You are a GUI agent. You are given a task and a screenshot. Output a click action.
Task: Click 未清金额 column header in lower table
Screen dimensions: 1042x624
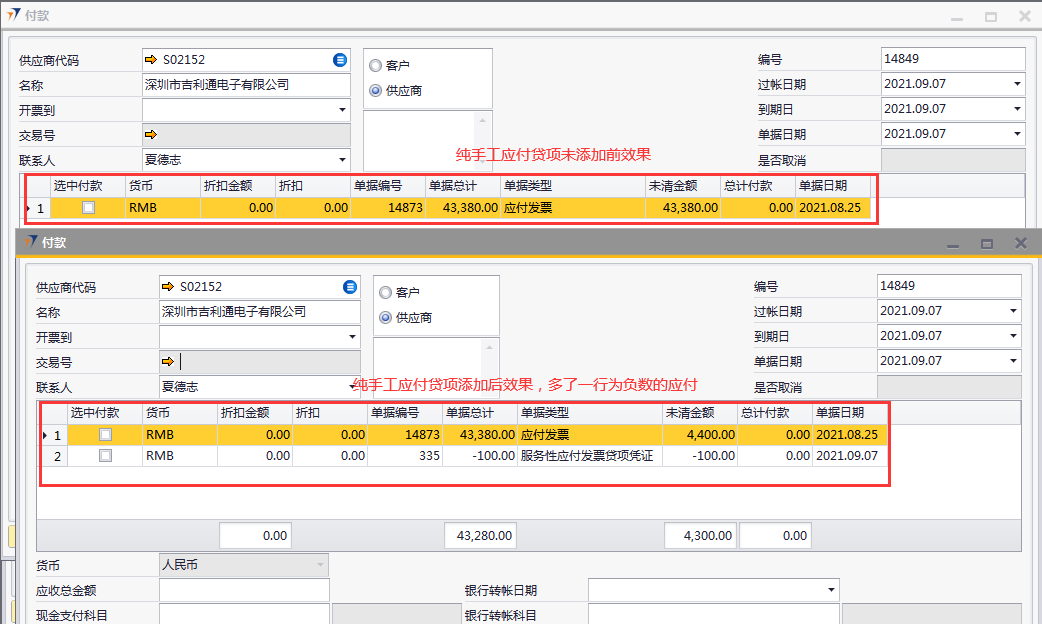699,413
